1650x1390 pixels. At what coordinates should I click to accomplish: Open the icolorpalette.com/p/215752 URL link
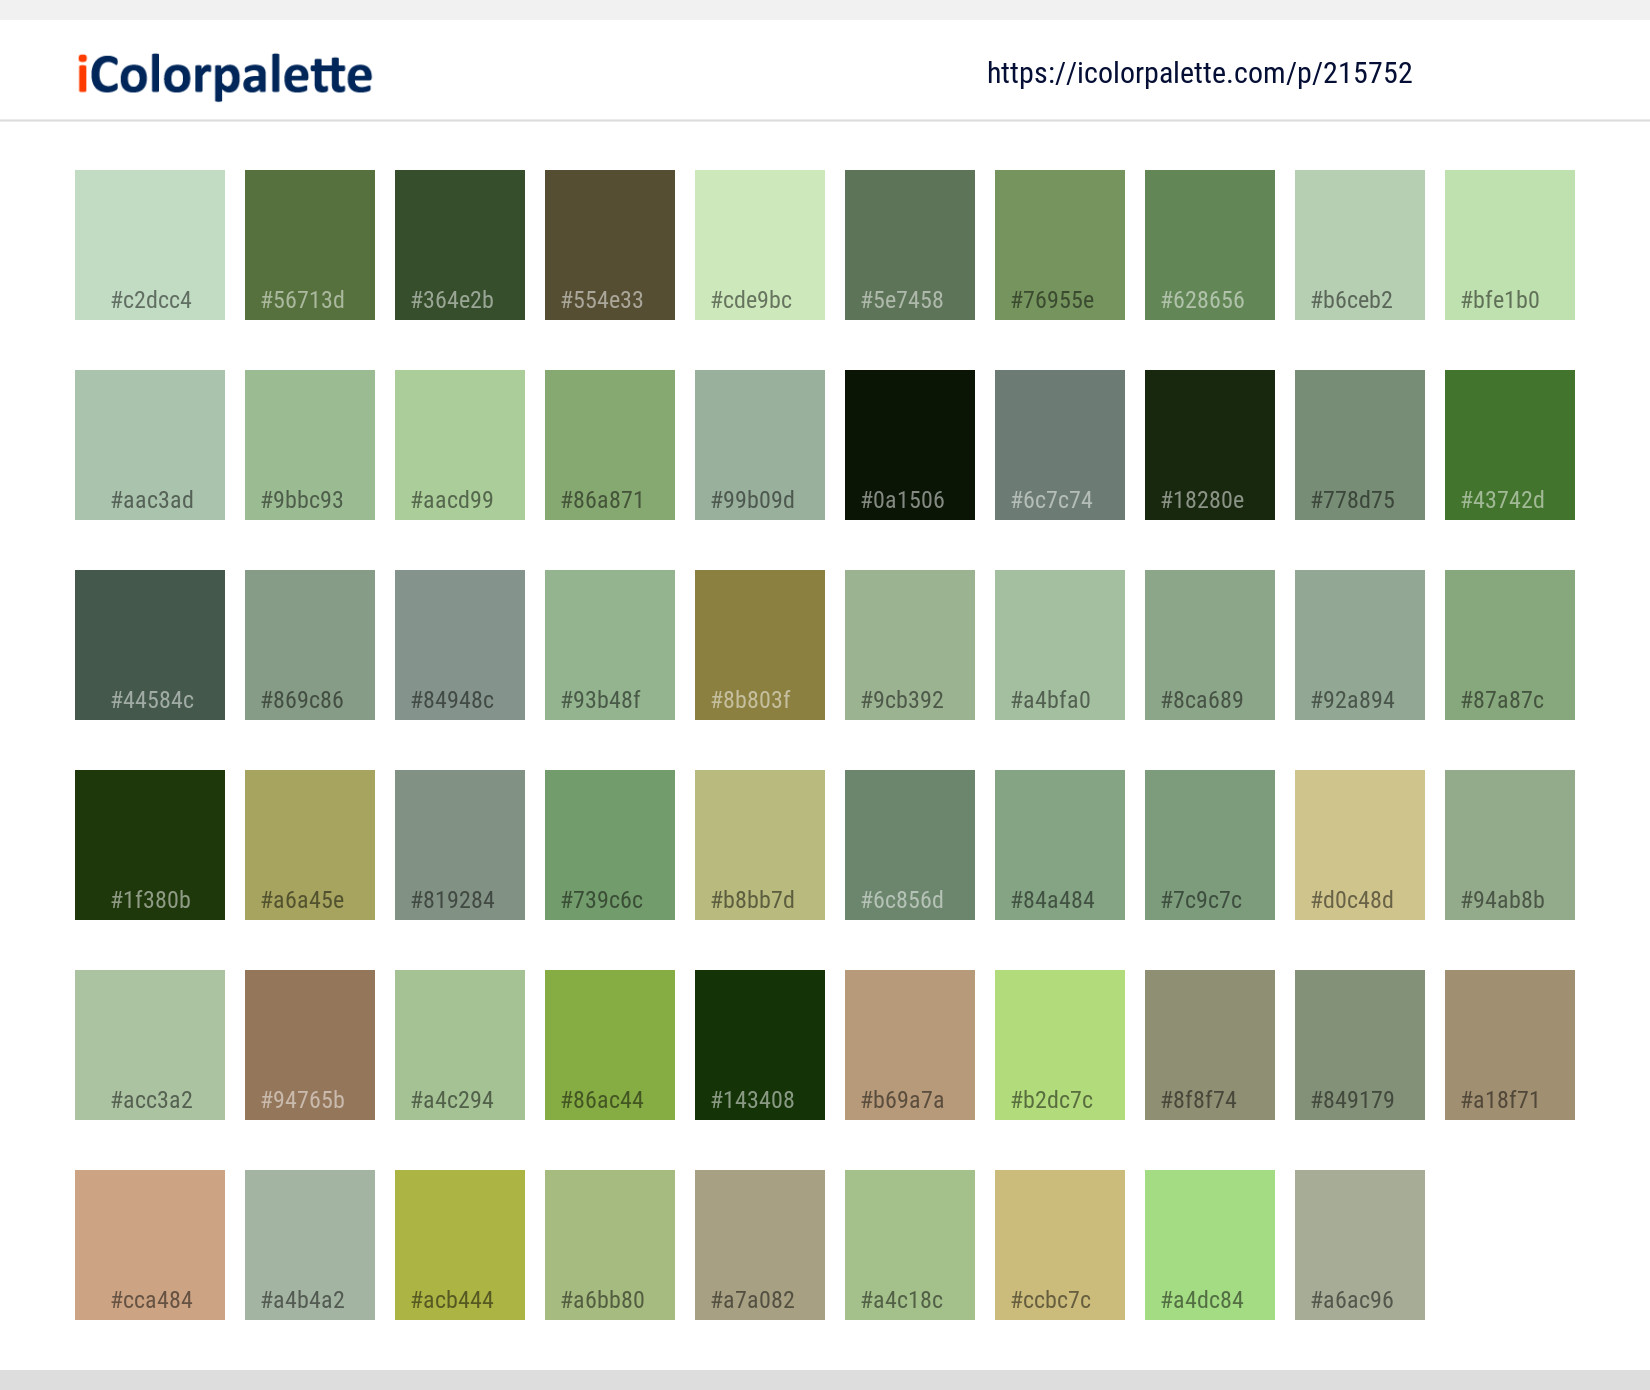1199,73
